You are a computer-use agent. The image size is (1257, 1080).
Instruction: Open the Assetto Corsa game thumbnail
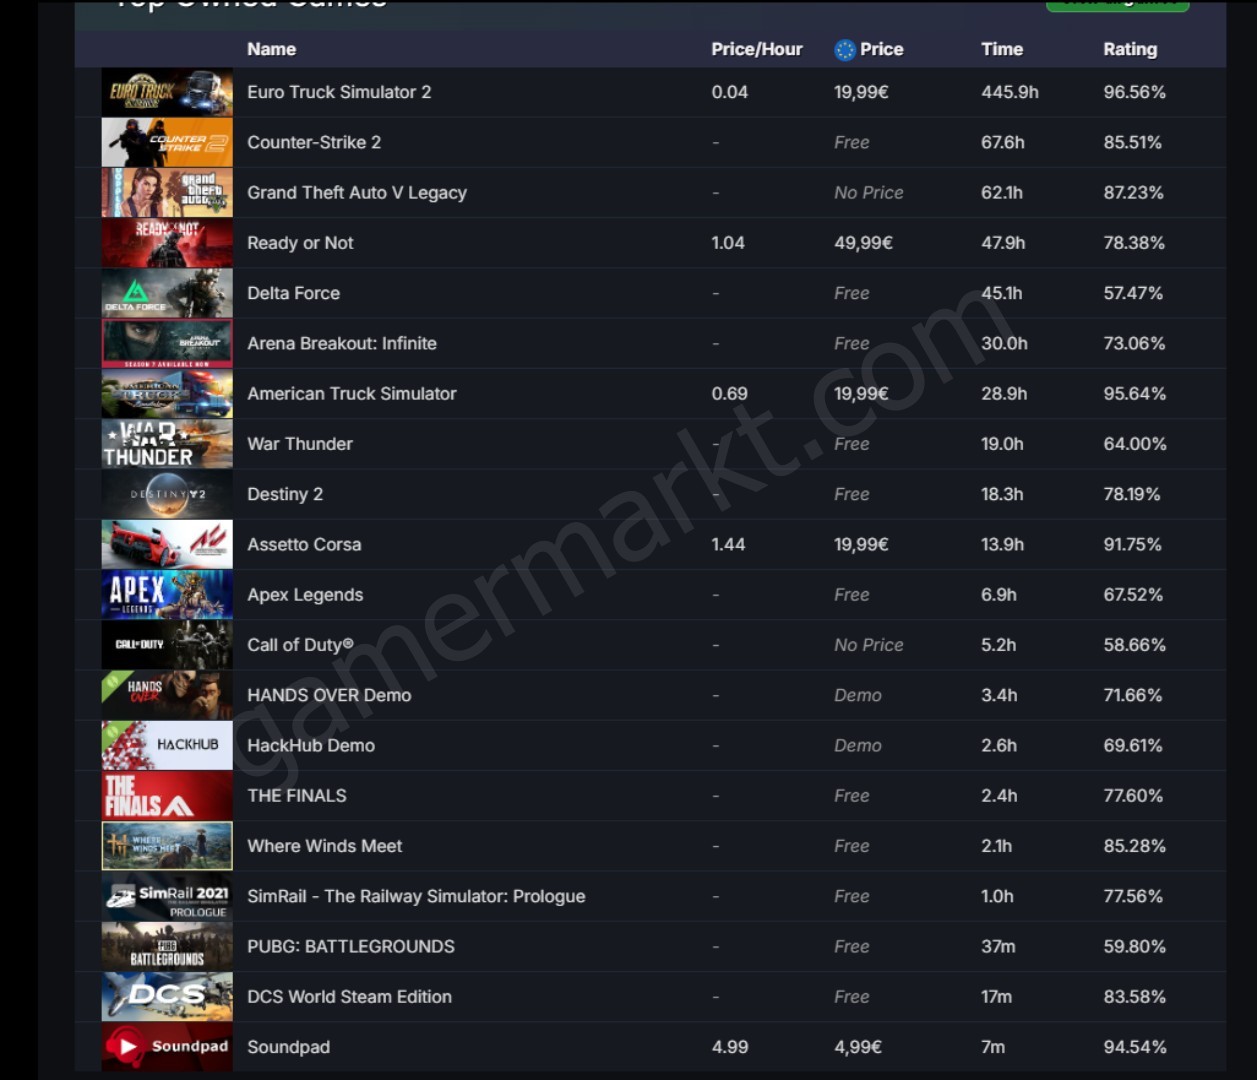point(167,544)
